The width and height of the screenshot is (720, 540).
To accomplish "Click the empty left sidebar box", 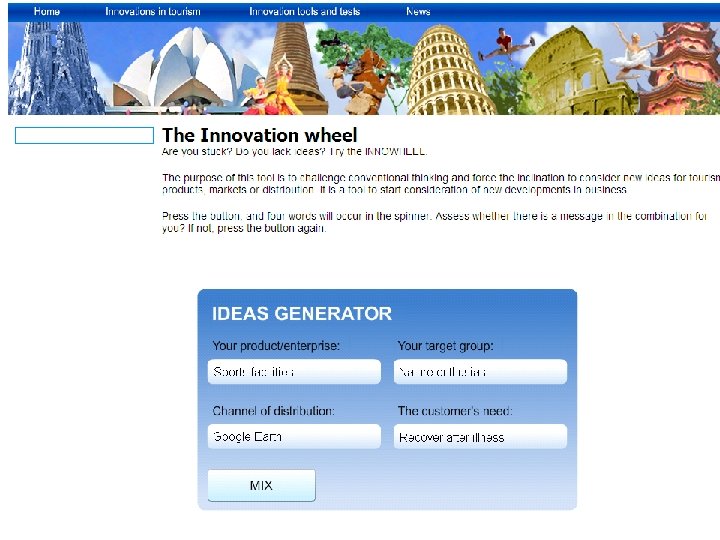I will click(x=84, y=135).
